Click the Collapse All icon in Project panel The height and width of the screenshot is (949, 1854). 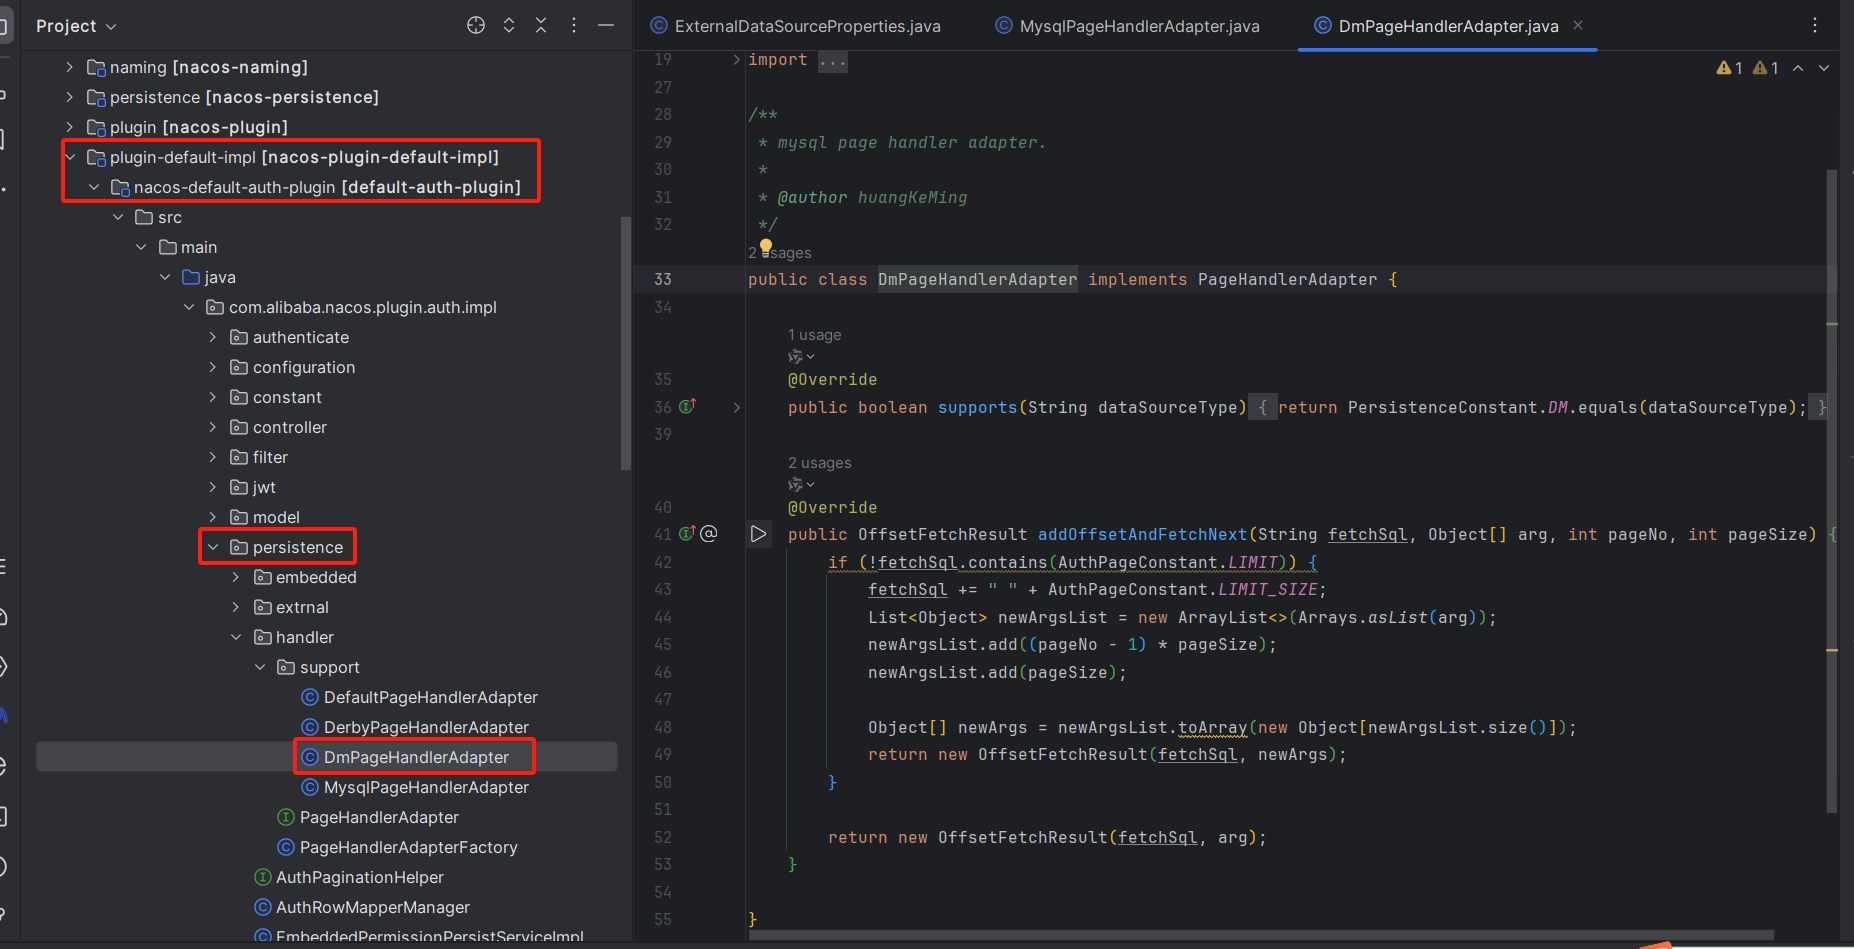click(541, 26)
